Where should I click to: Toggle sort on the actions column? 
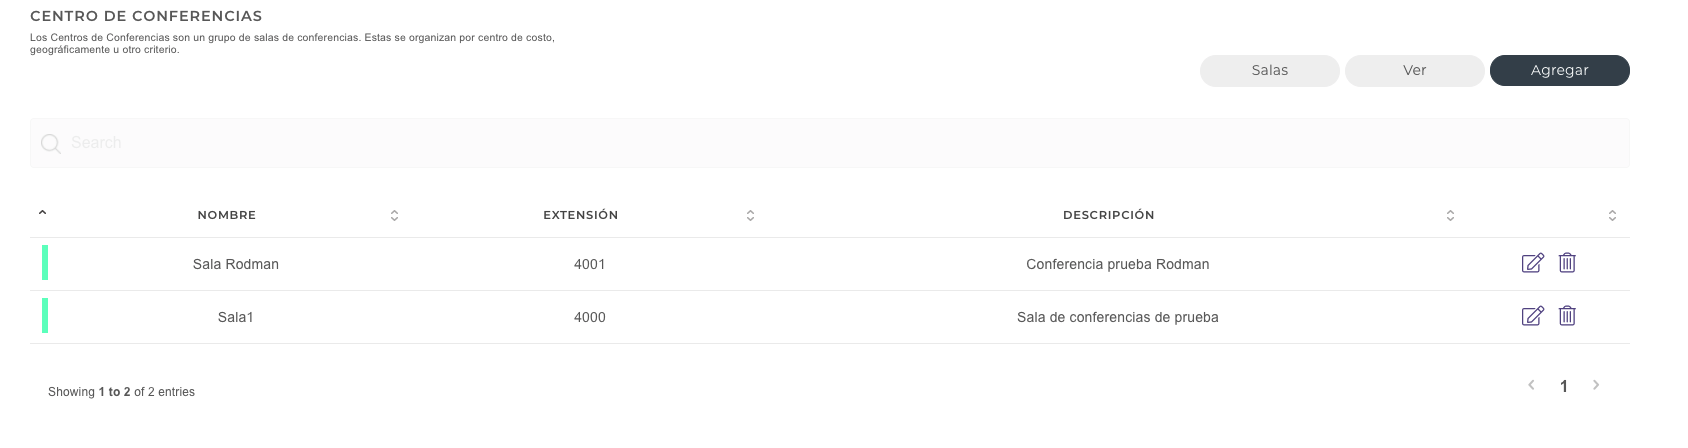tap(1612, 215)
